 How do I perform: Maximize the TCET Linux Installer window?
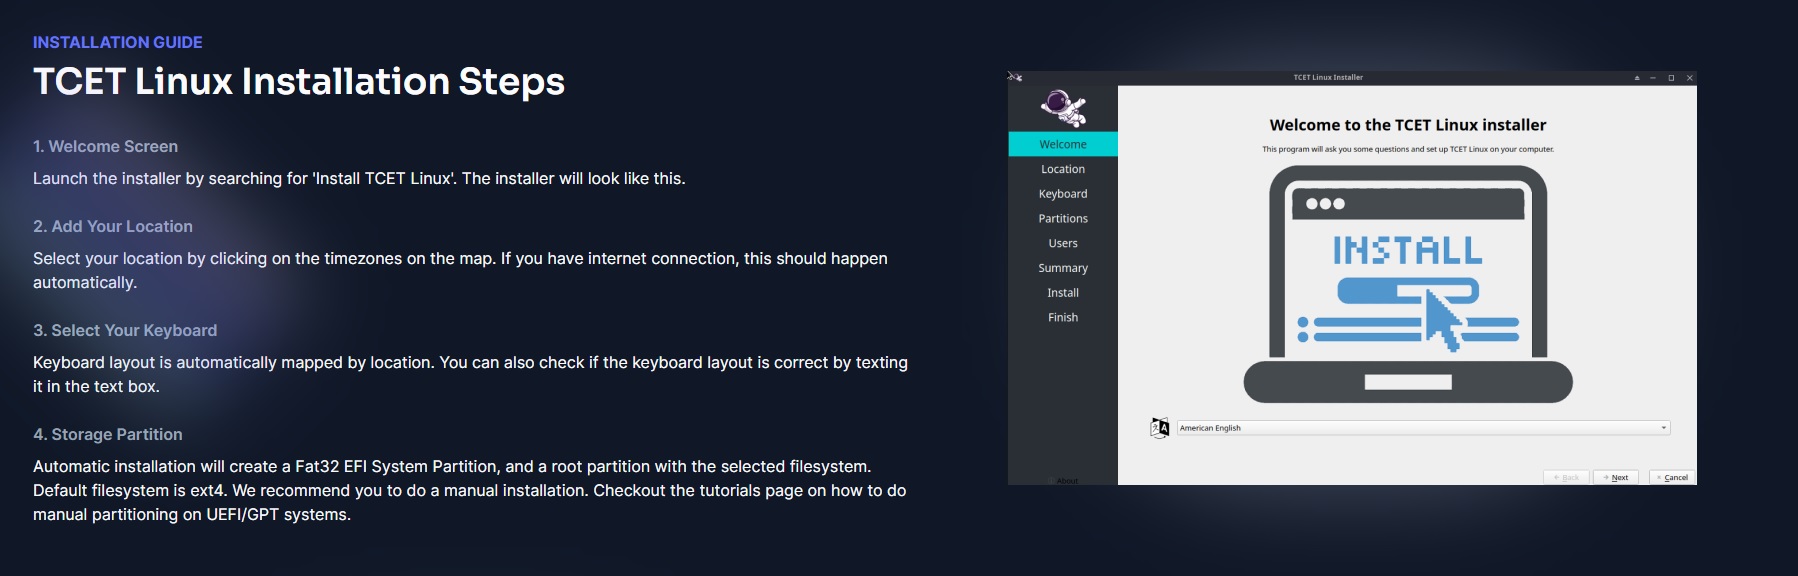pos(1671,77)
